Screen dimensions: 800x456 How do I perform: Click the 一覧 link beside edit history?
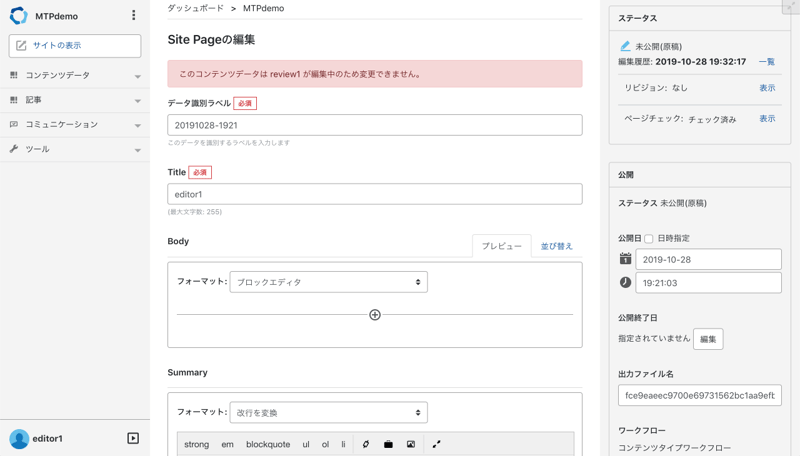click(x=766, y=62)
